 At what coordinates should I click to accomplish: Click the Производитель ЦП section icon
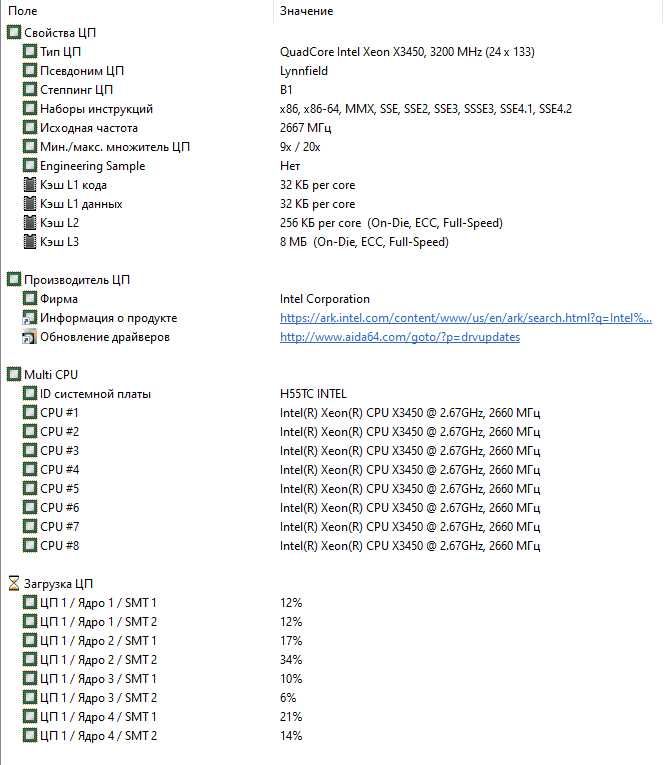pyautogui.click(x=14, y=280)
